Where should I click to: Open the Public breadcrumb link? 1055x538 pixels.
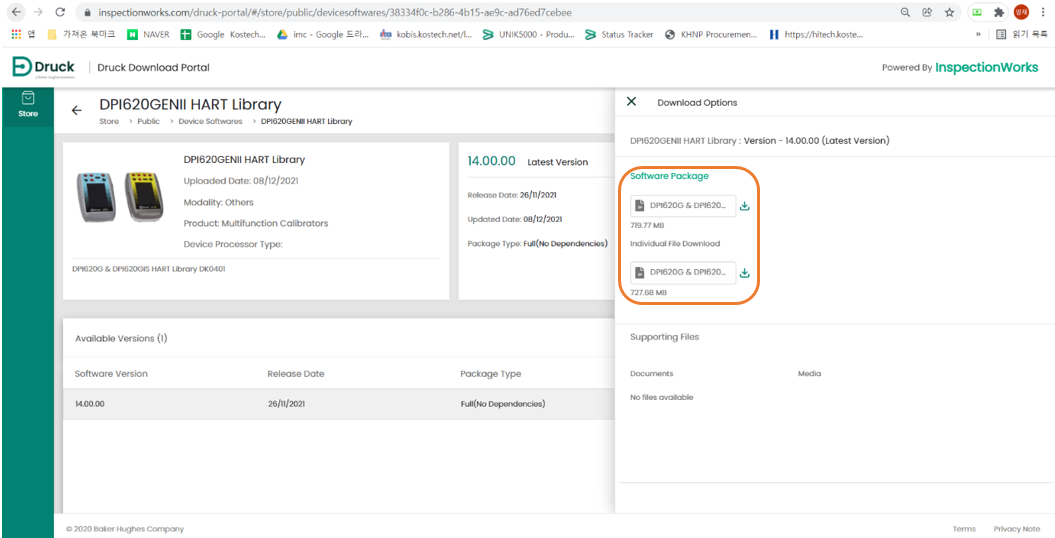click(148, 121)
